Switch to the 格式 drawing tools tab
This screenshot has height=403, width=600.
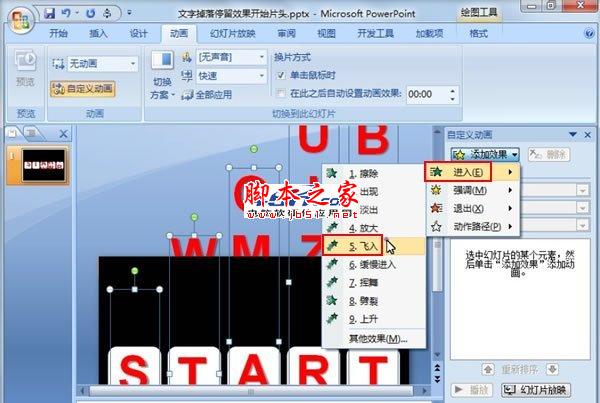(478, 34)
